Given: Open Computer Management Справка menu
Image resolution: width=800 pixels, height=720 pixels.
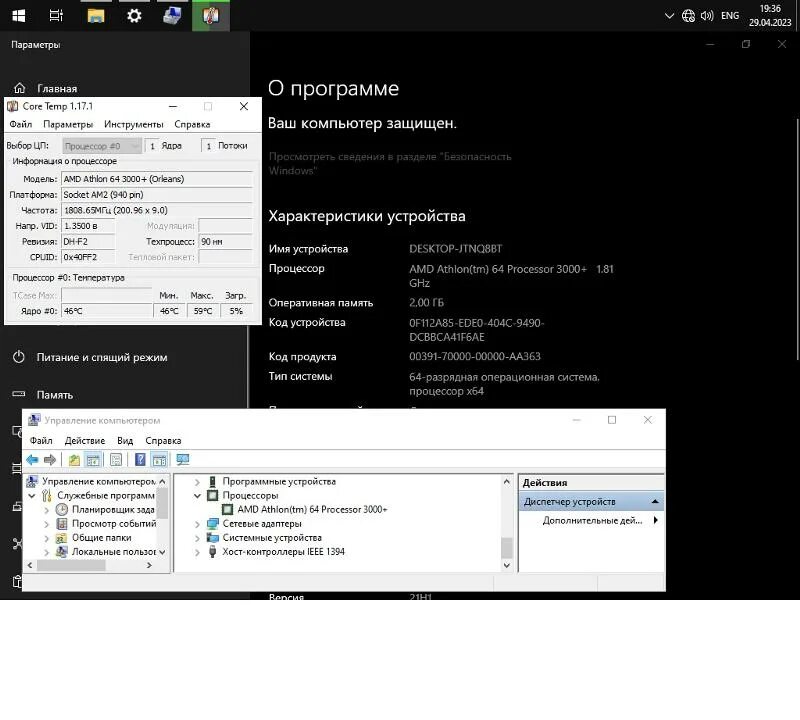Looking at the screenshot, I should (163, 440).
